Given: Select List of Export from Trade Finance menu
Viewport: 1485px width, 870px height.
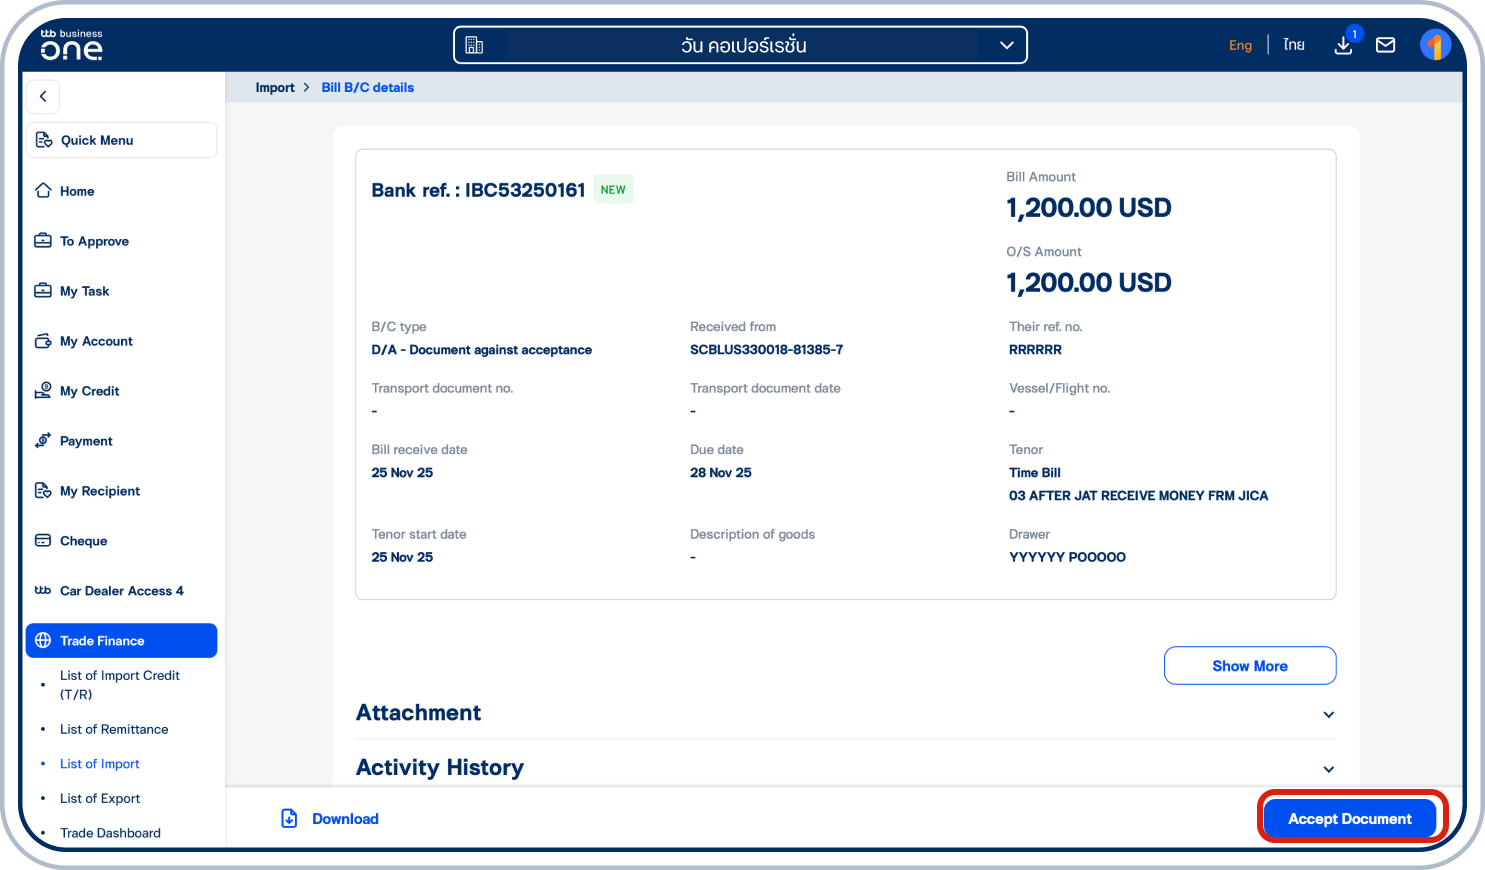Looking at the screenshot, I should [x=99, y=798].
